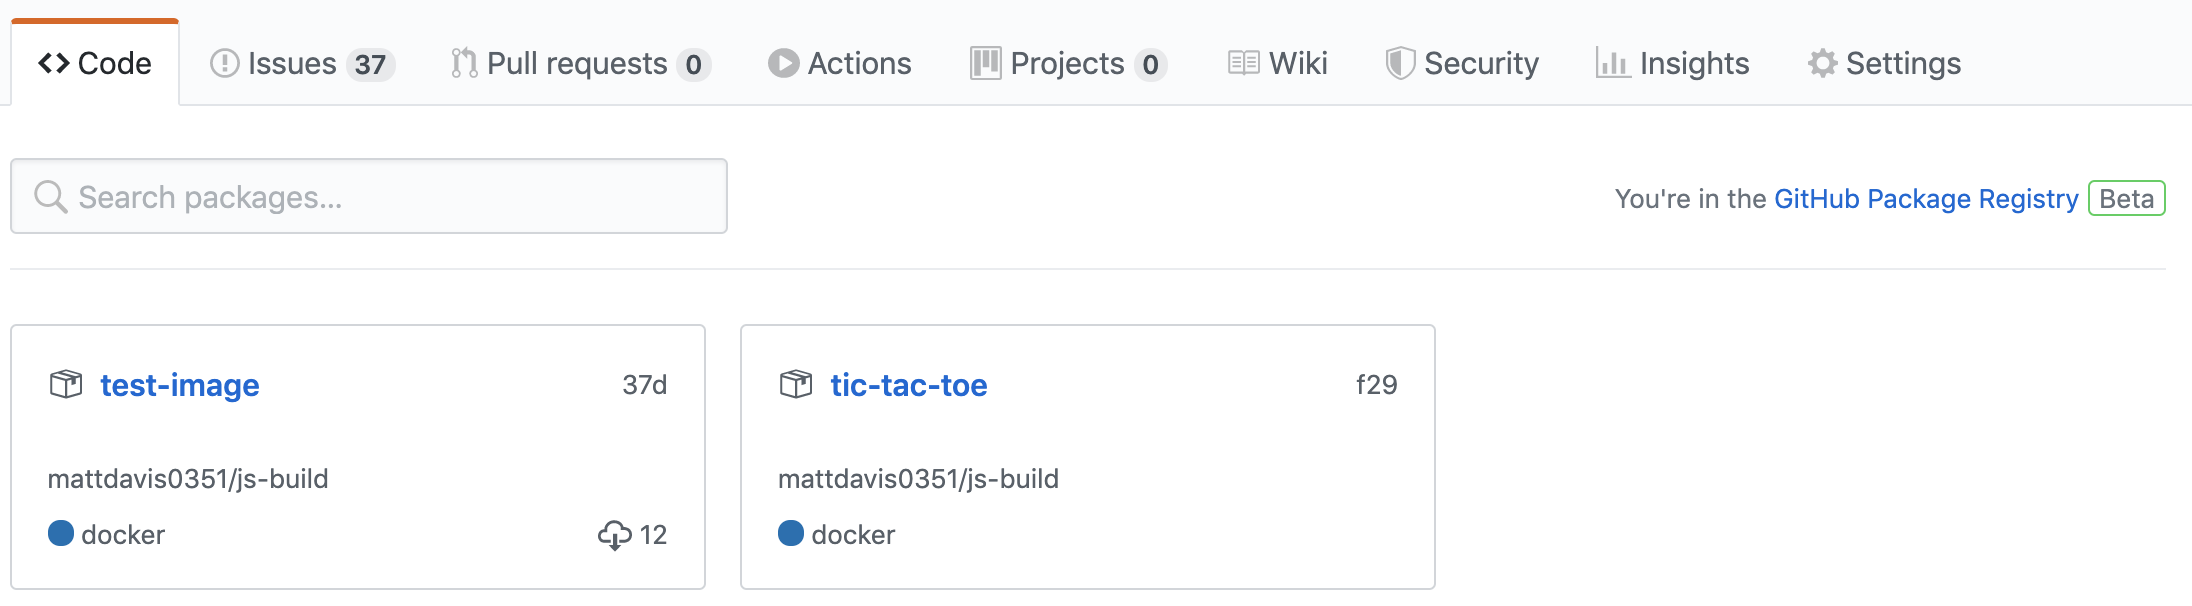Click the package box icon beside tic-tac-toe
Viewport: 2192px width, 606px height.
tap(796, 384)
